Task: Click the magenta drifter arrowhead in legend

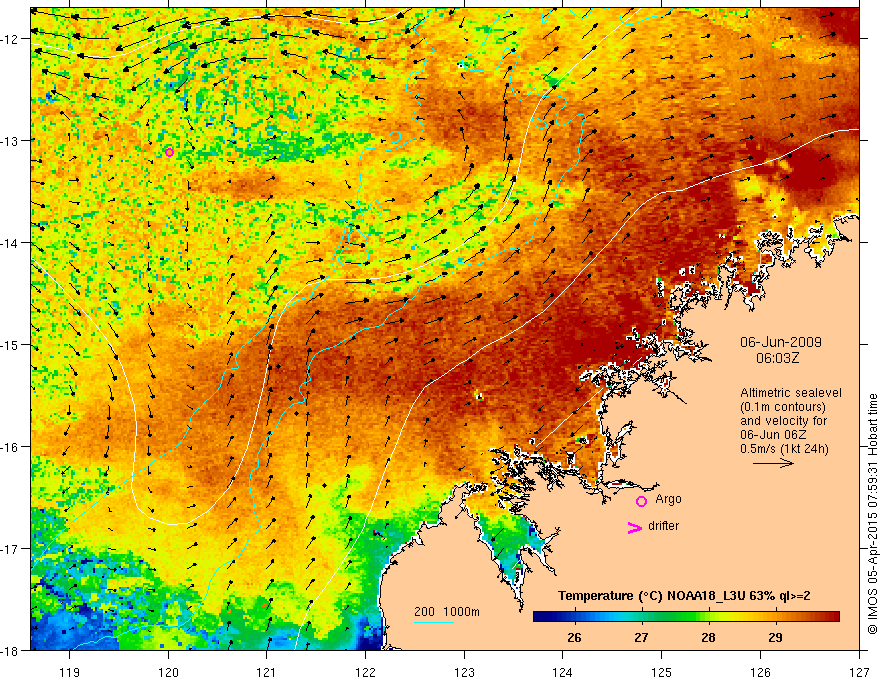Action: (x=634, y=527)
